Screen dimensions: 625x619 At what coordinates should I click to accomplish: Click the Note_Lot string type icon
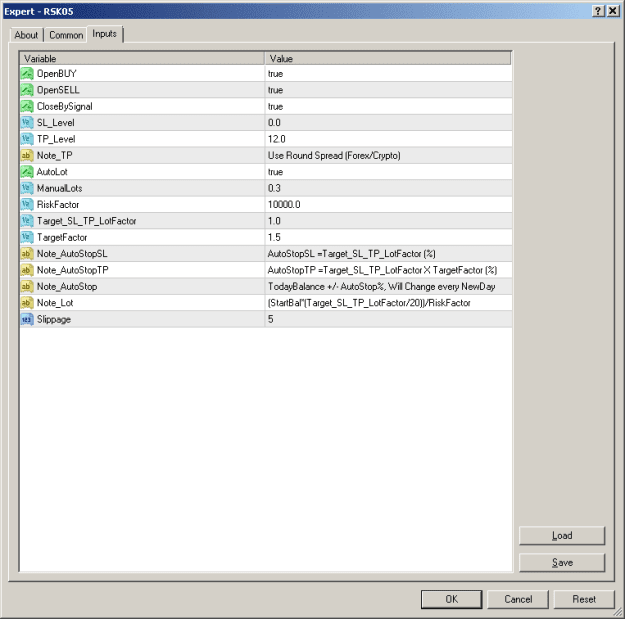point(27,303)
